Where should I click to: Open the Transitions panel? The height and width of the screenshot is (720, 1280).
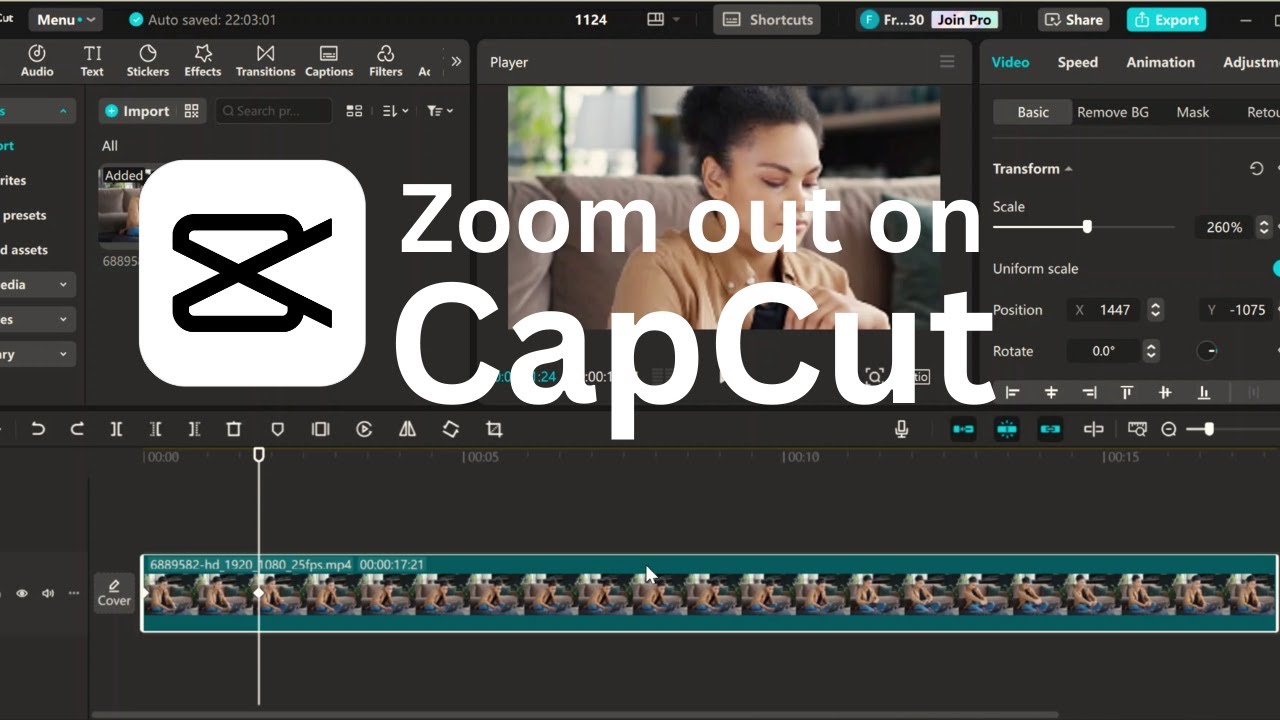tap(265, 61)
